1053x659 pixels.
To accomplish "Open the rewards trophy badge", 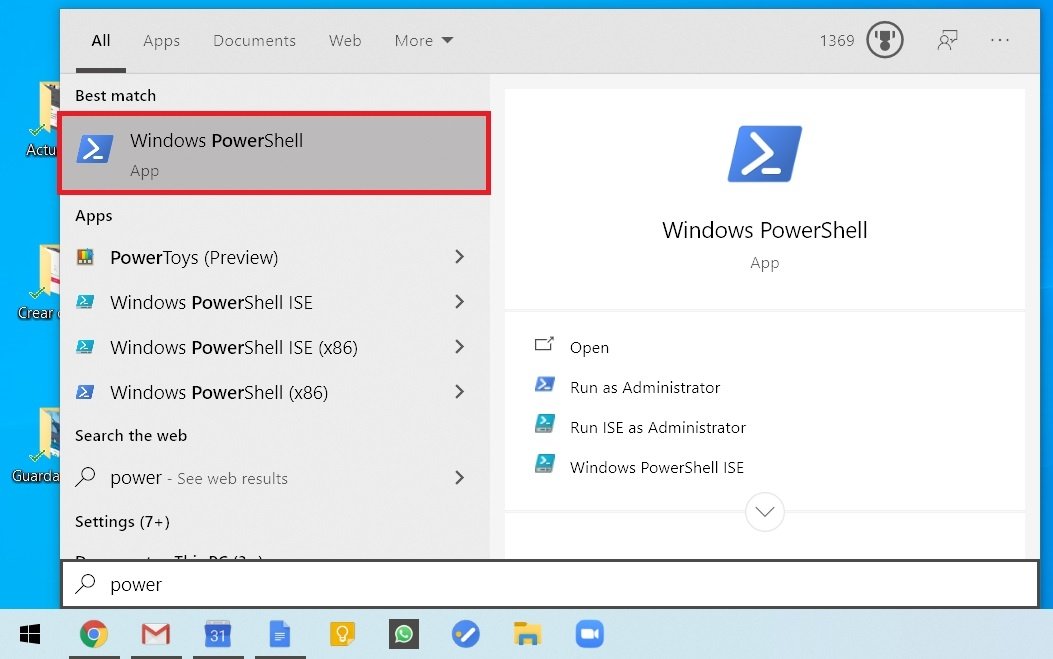I will tap(884, 40).
